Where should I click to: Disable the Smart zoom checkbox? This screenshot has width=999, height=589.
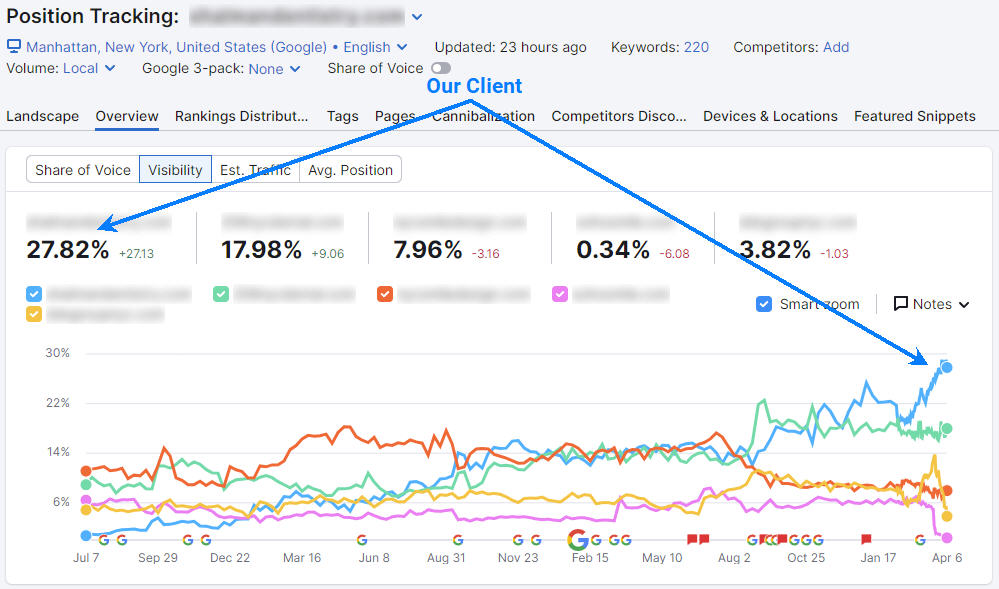tap(763, 304)
